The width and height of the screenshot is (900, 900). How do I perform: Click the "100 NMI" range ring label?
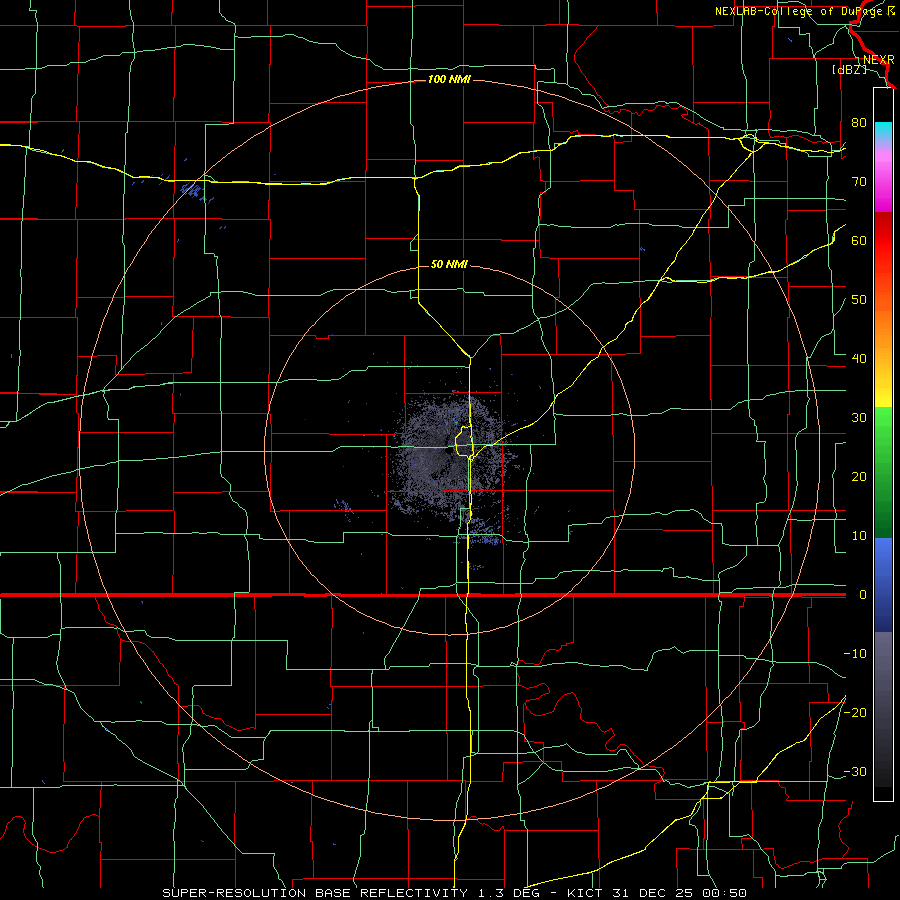449,79
